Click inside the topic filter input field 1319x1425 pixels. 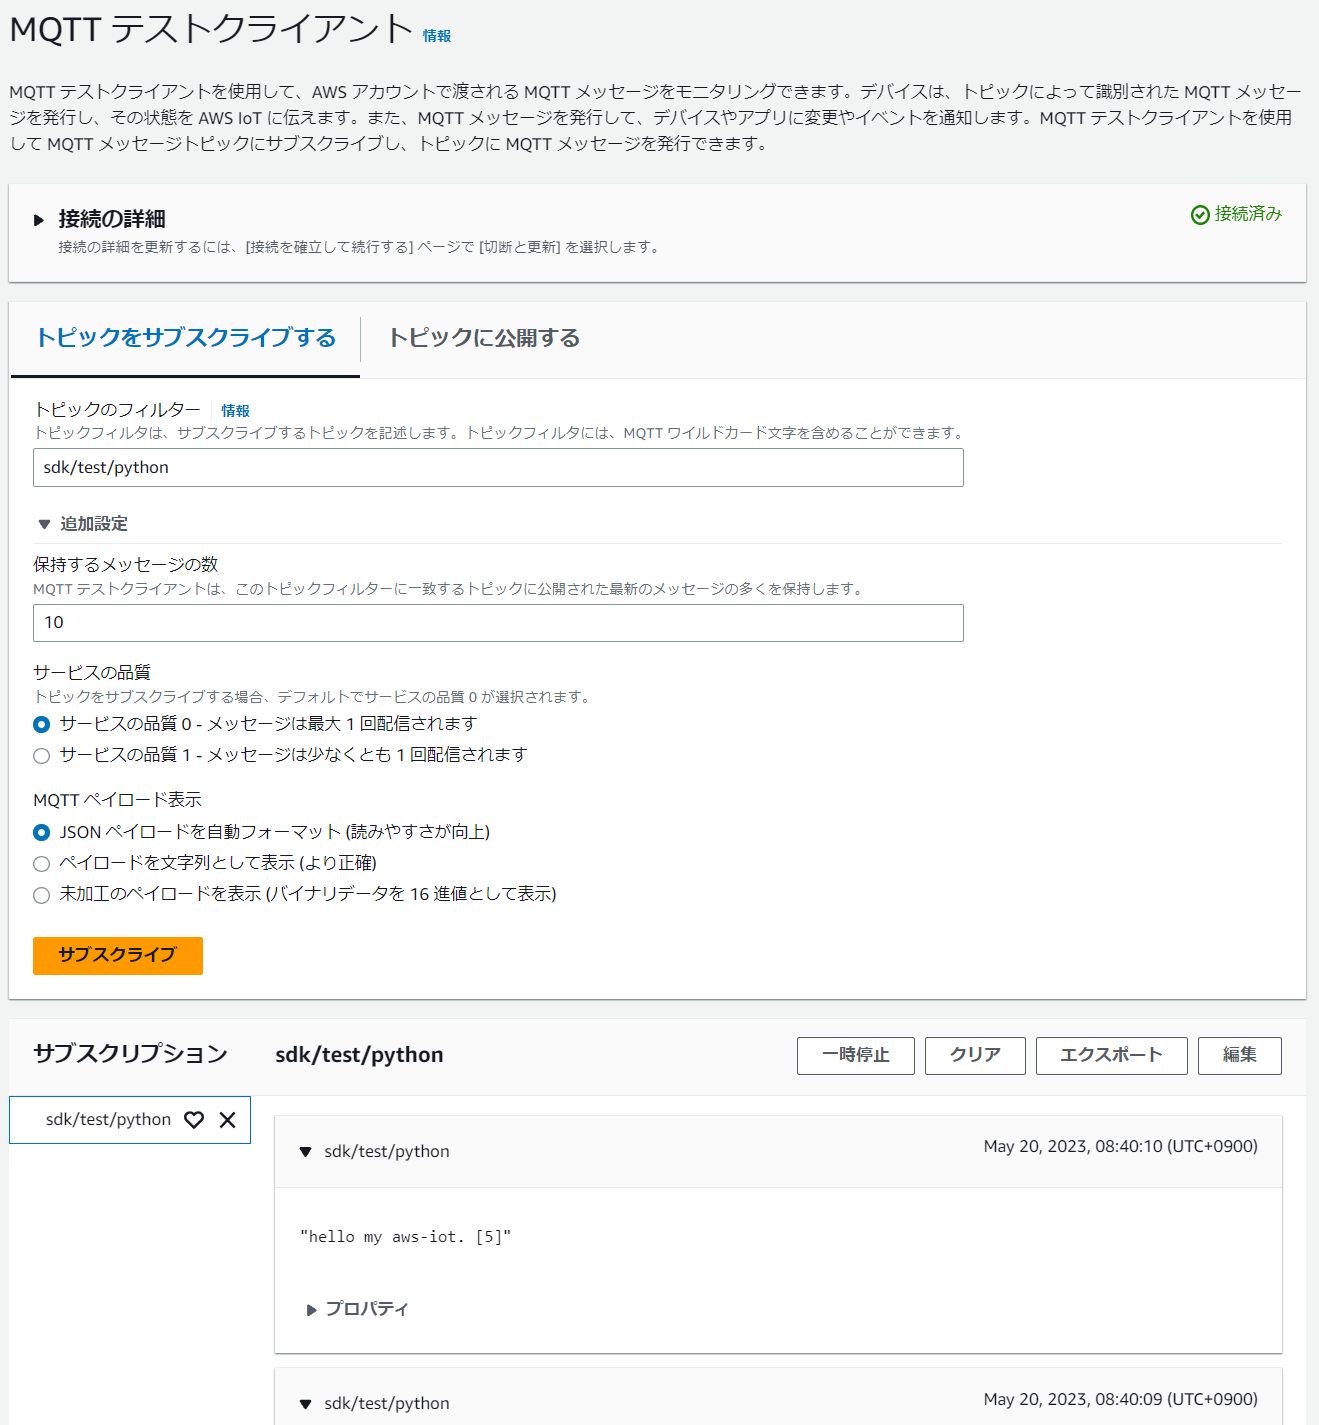[497, 467]
